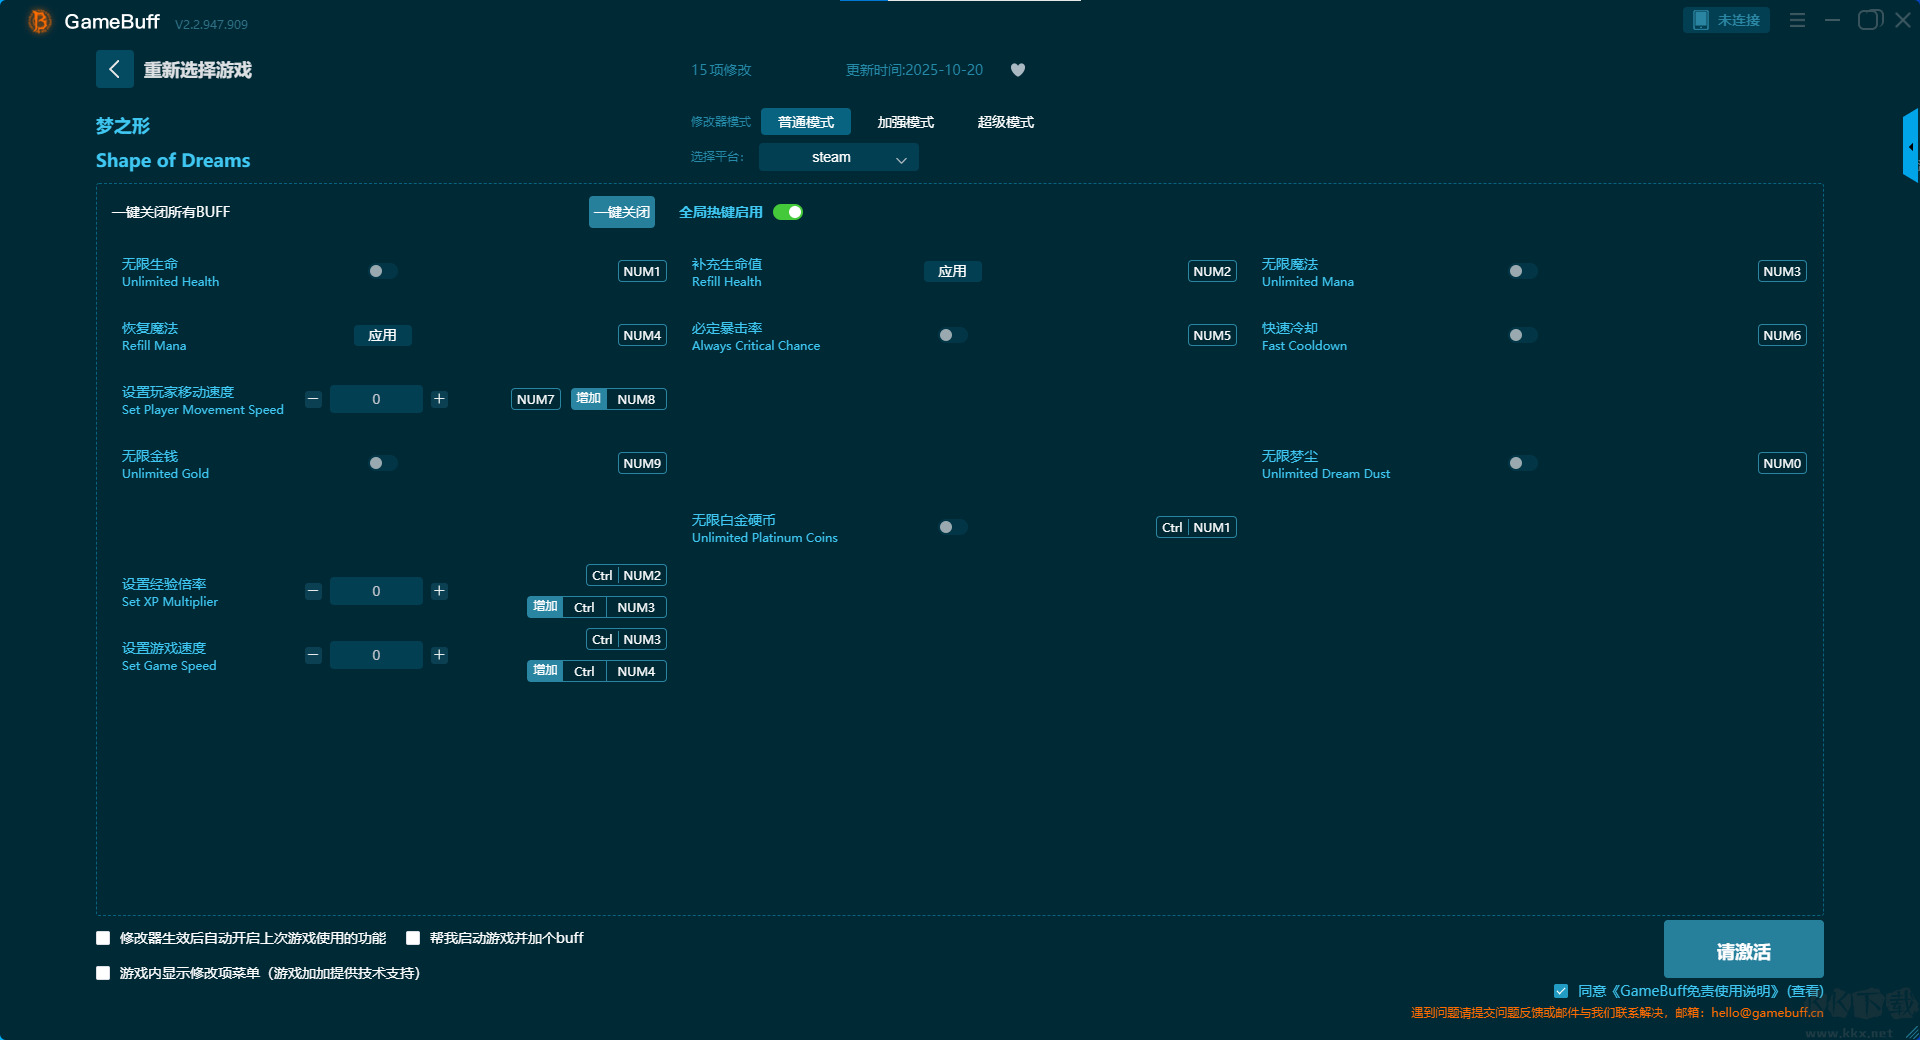
Task: Turn on Always Critical Chance
Action: [952, 335]
